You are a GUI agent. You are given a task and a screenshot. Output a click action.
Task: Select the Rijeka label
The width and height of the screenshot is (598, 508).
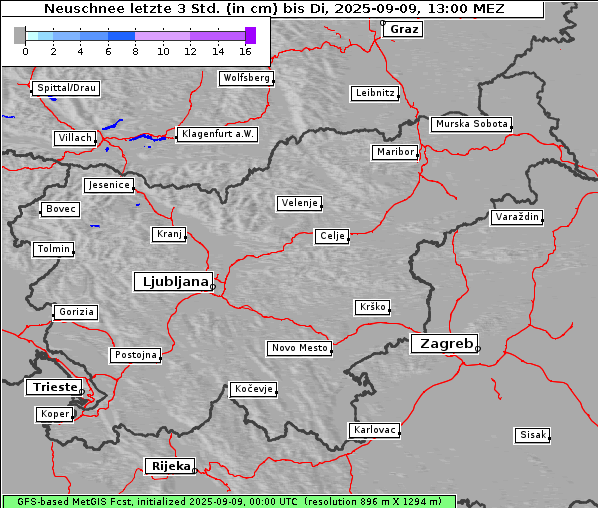coord(170,466)
